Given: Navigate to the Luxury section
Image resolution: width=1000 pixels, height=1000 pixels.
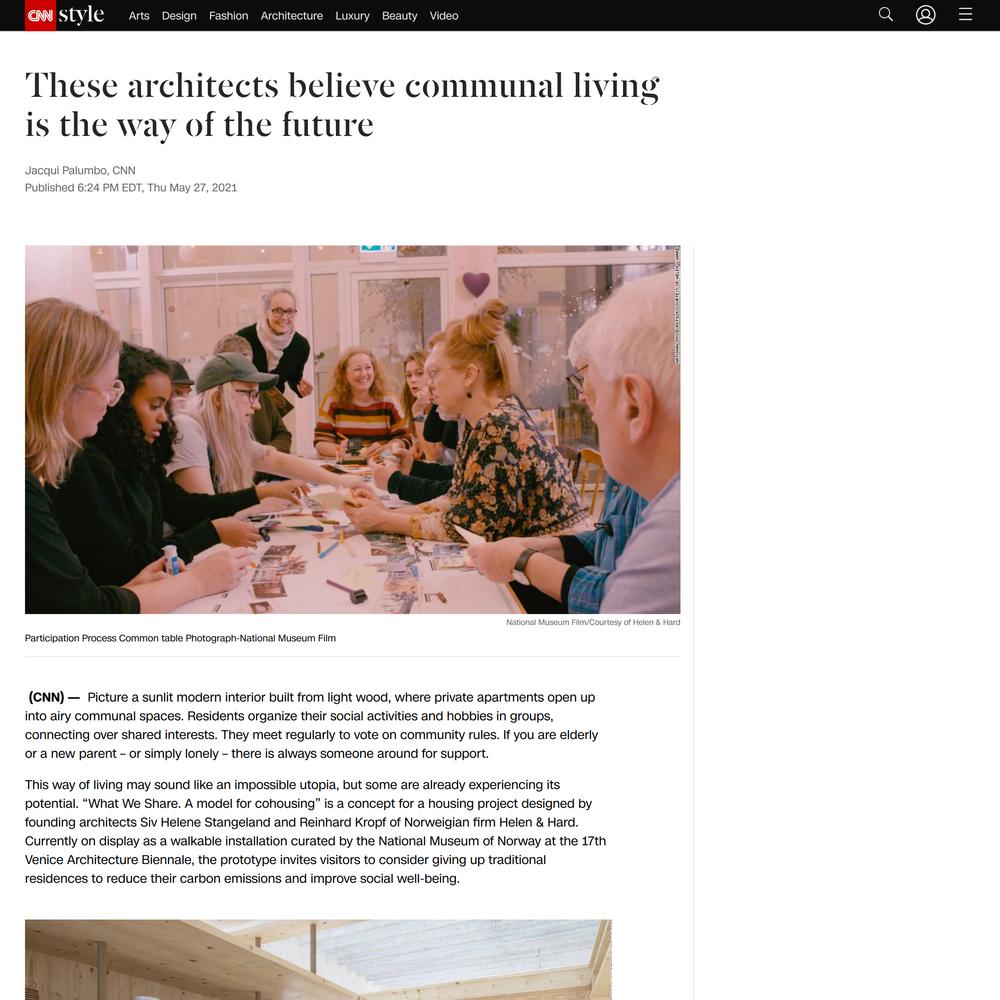Looking at the screenshot, I should coord(352,16).
